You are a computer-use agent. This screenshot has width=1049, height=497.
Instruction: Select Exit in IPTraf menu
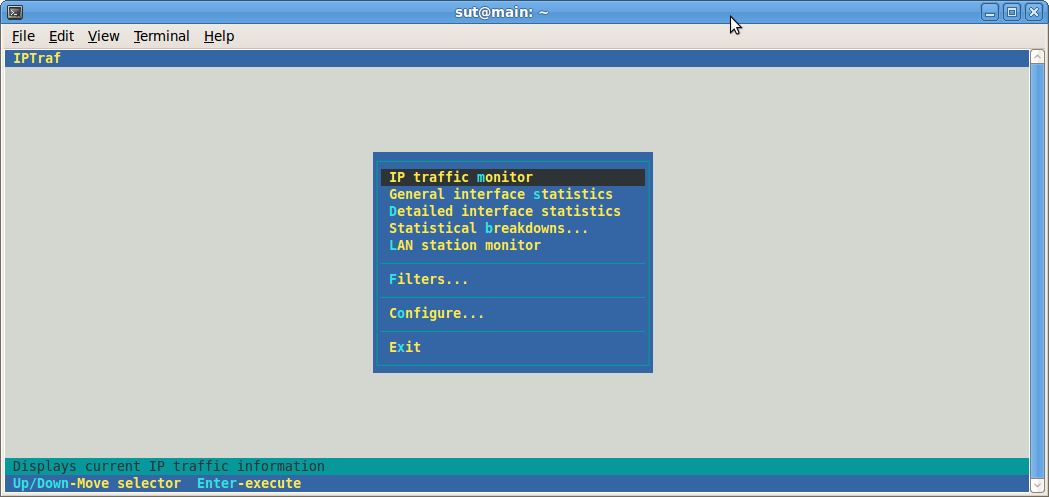[x=405, y=347]
